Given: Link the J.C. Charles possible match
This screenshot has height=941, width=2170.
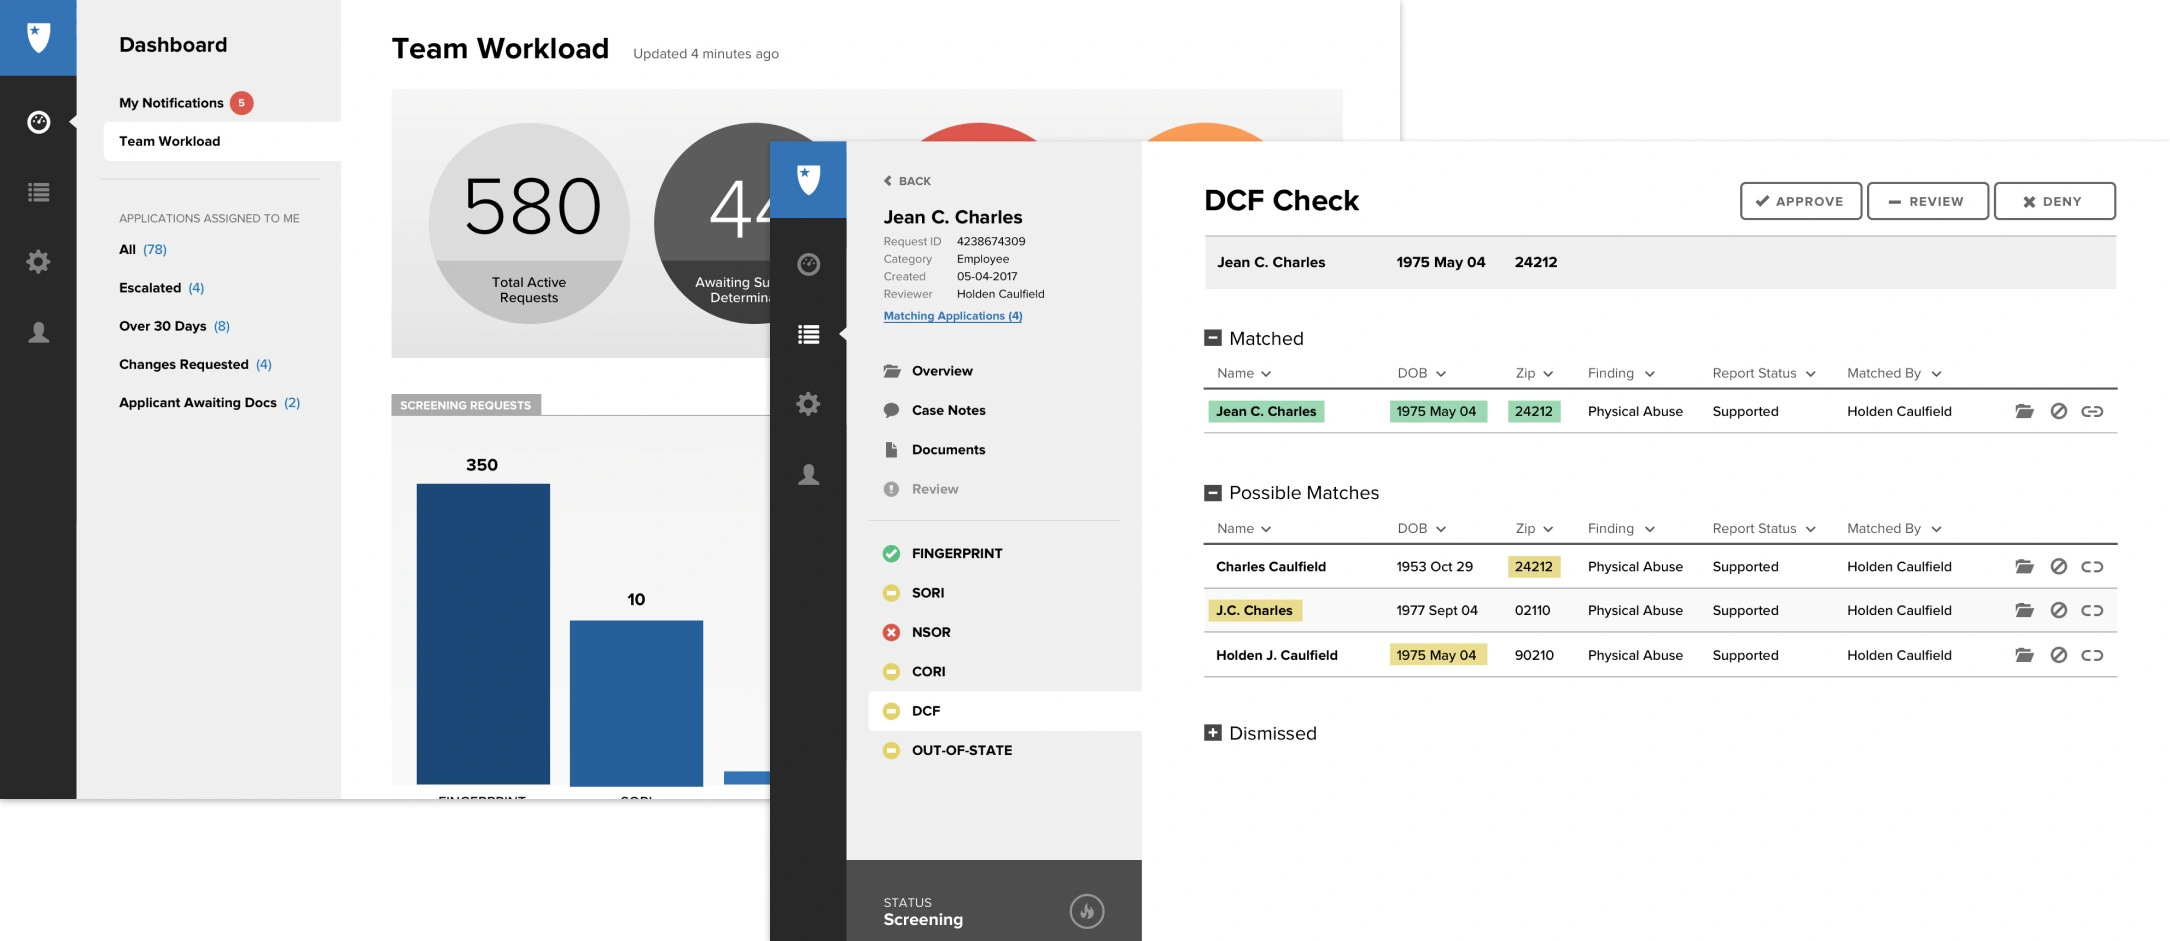Looking at the screenshot, I should [2092, 610].
